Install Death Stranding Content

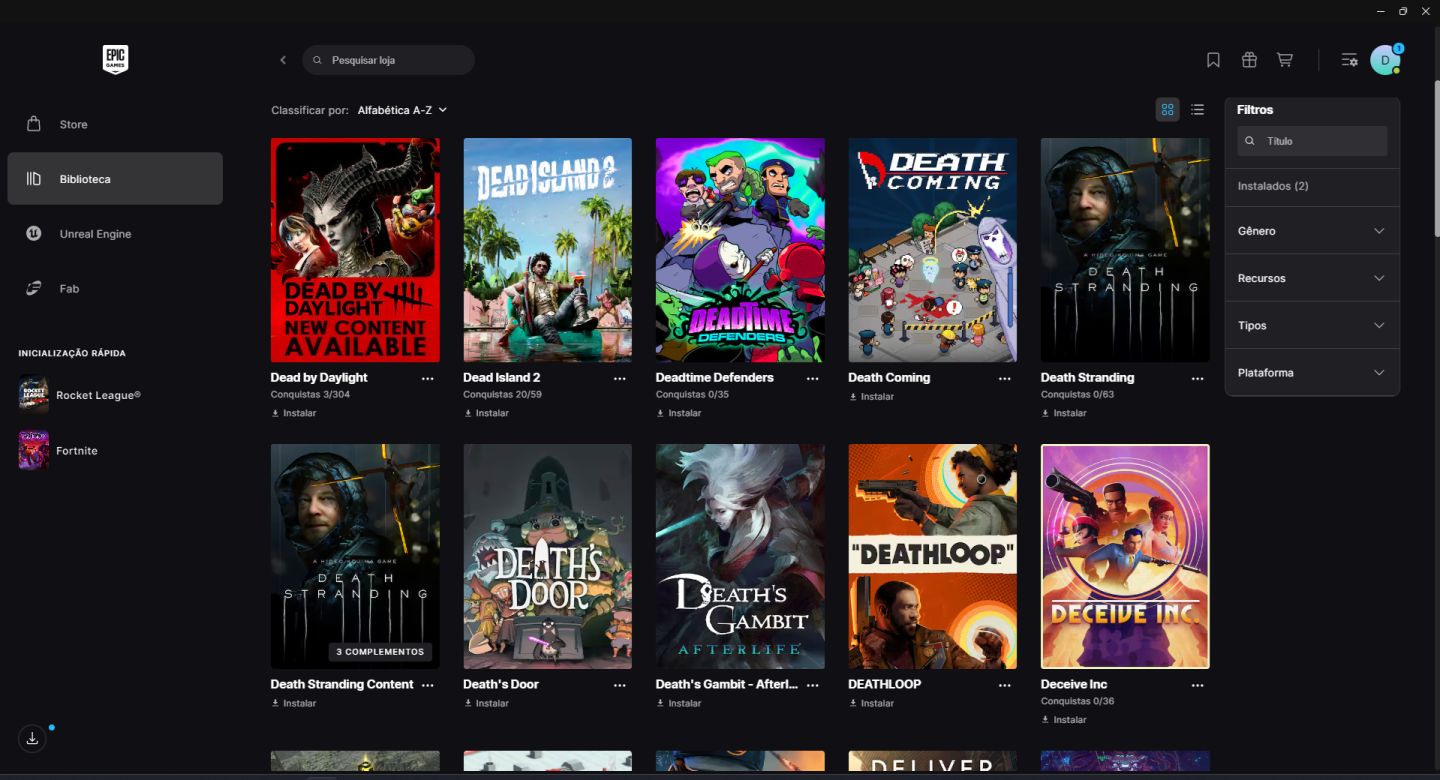coord(294,703)
